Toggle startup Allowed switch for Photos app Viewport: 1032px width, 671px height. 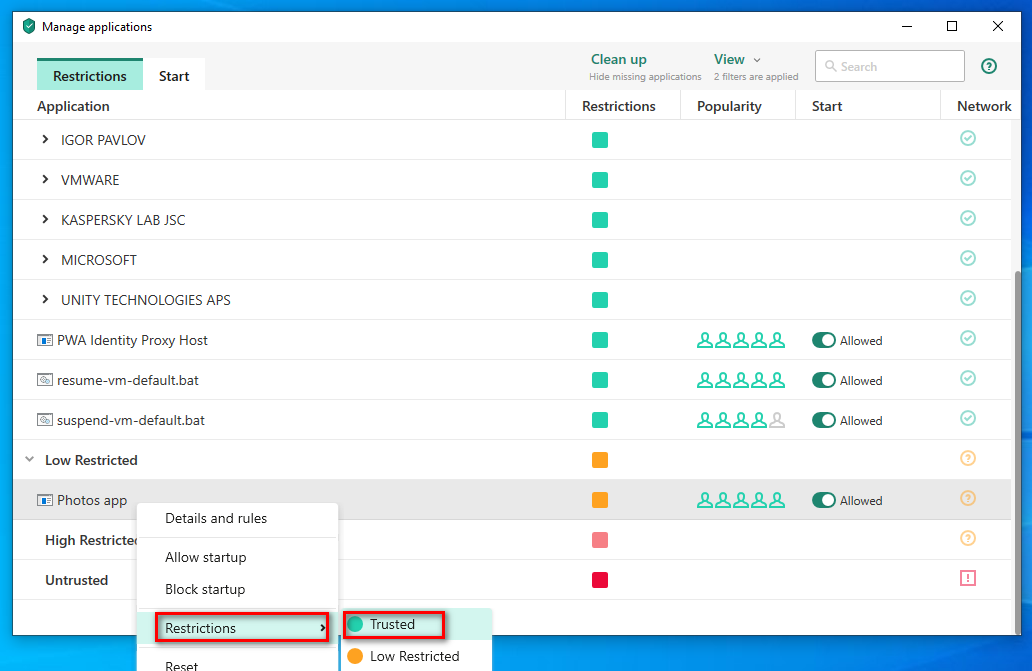pos(823,501)
